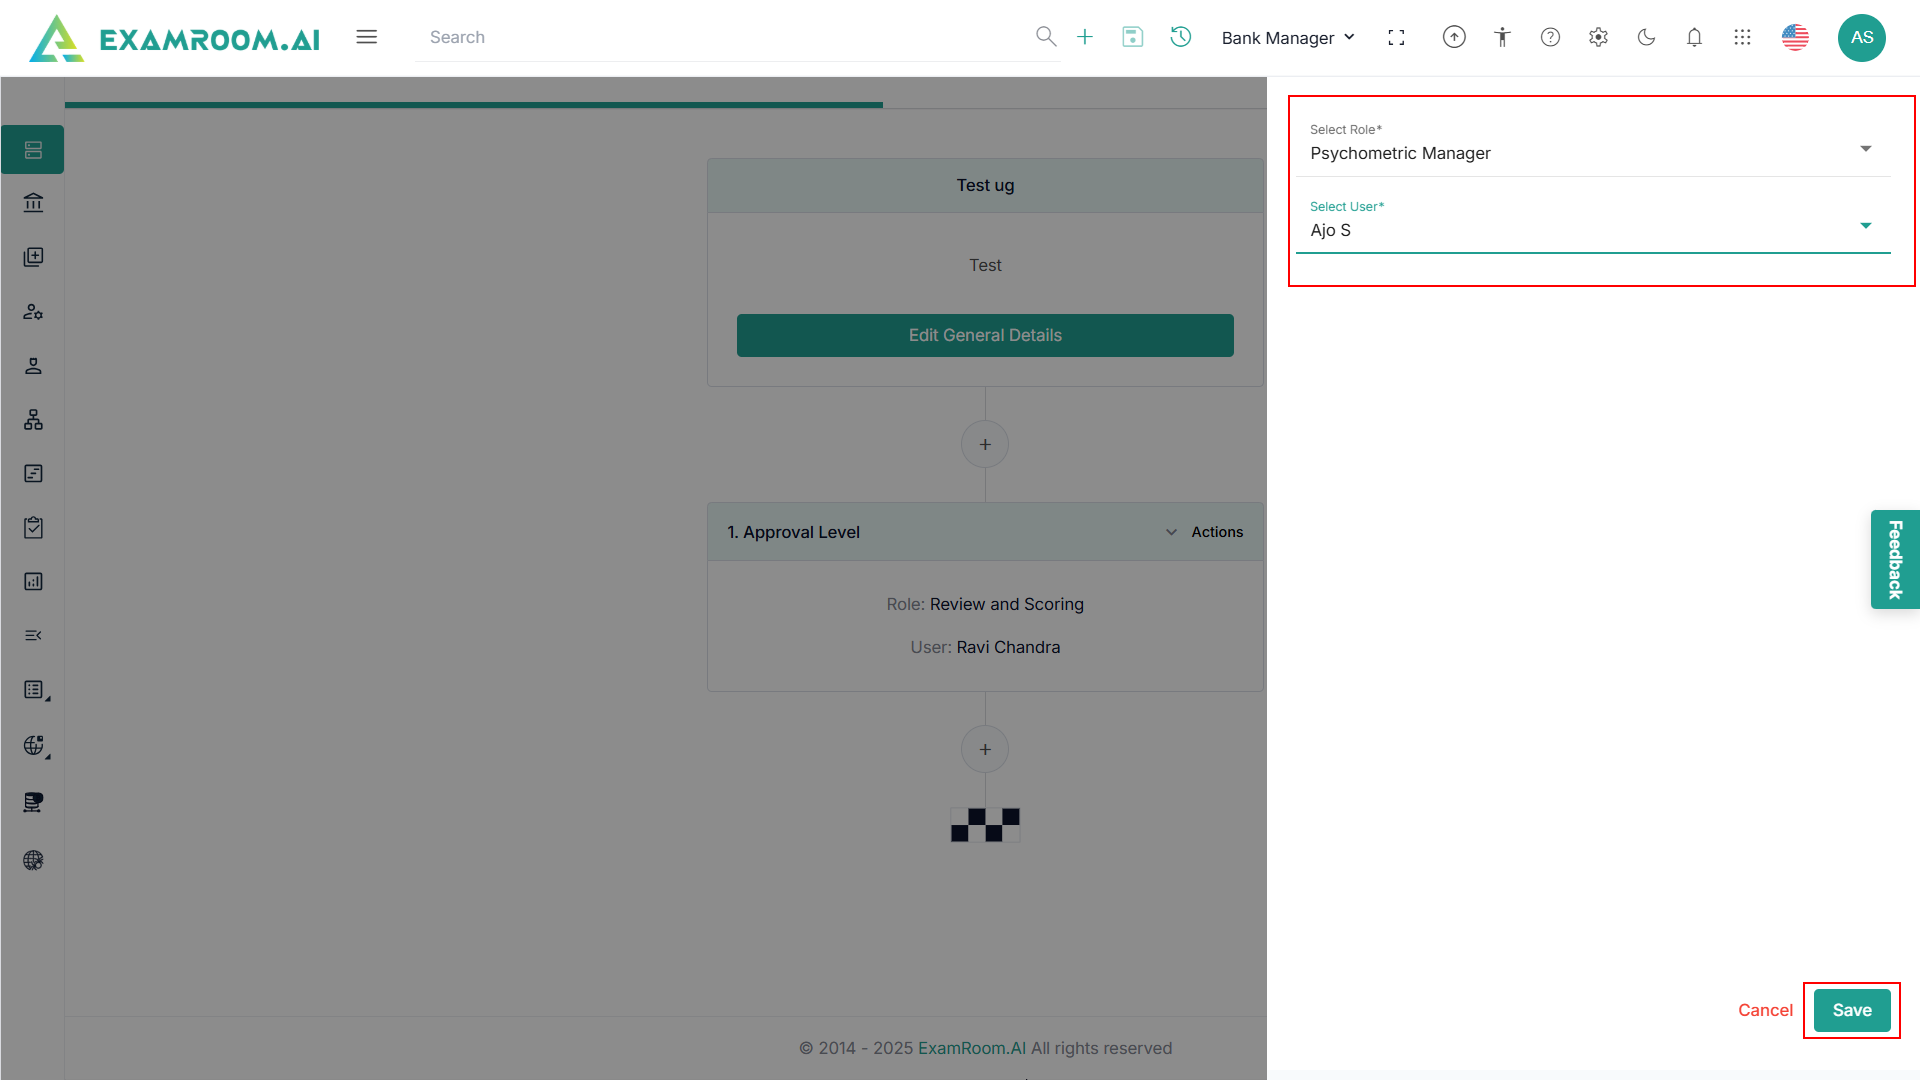The image size is (1920, 1080).
Task: Toggle fullscreen mode icon
Action: (x=1397, y=37)
